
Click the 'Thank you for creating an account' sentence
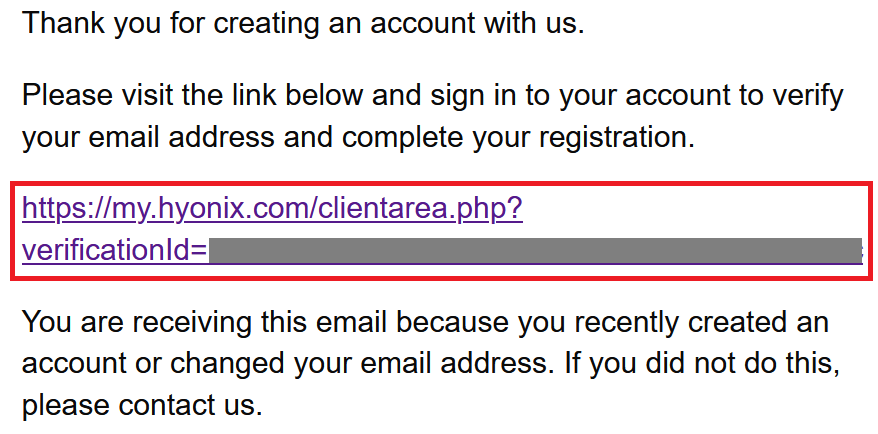303,24
